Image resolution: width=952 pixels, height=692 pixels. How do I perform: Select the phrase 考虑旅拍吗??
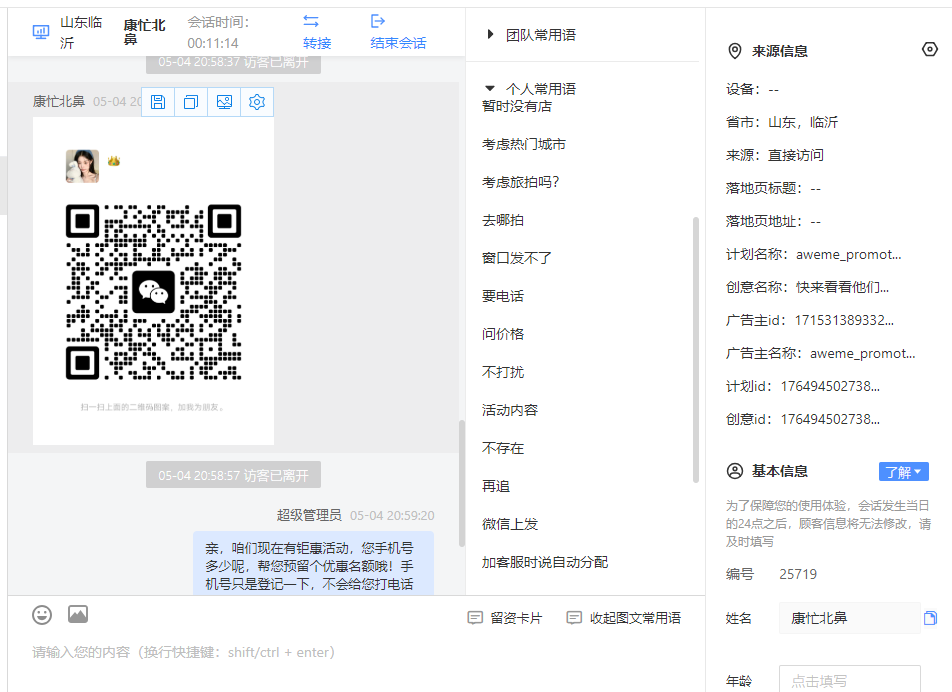[520, 182]
